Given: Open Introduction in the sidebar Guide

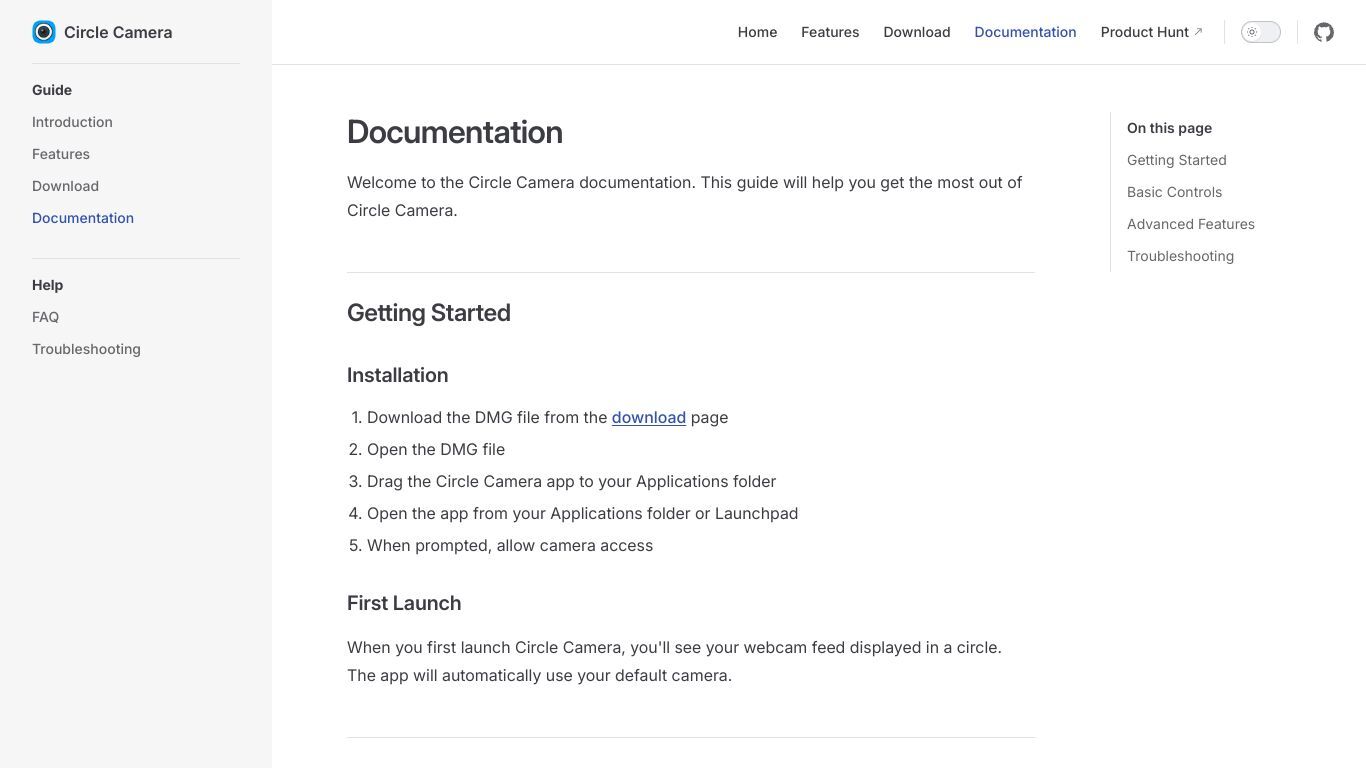Looking at the screenshot, I should tap(72, 122).
